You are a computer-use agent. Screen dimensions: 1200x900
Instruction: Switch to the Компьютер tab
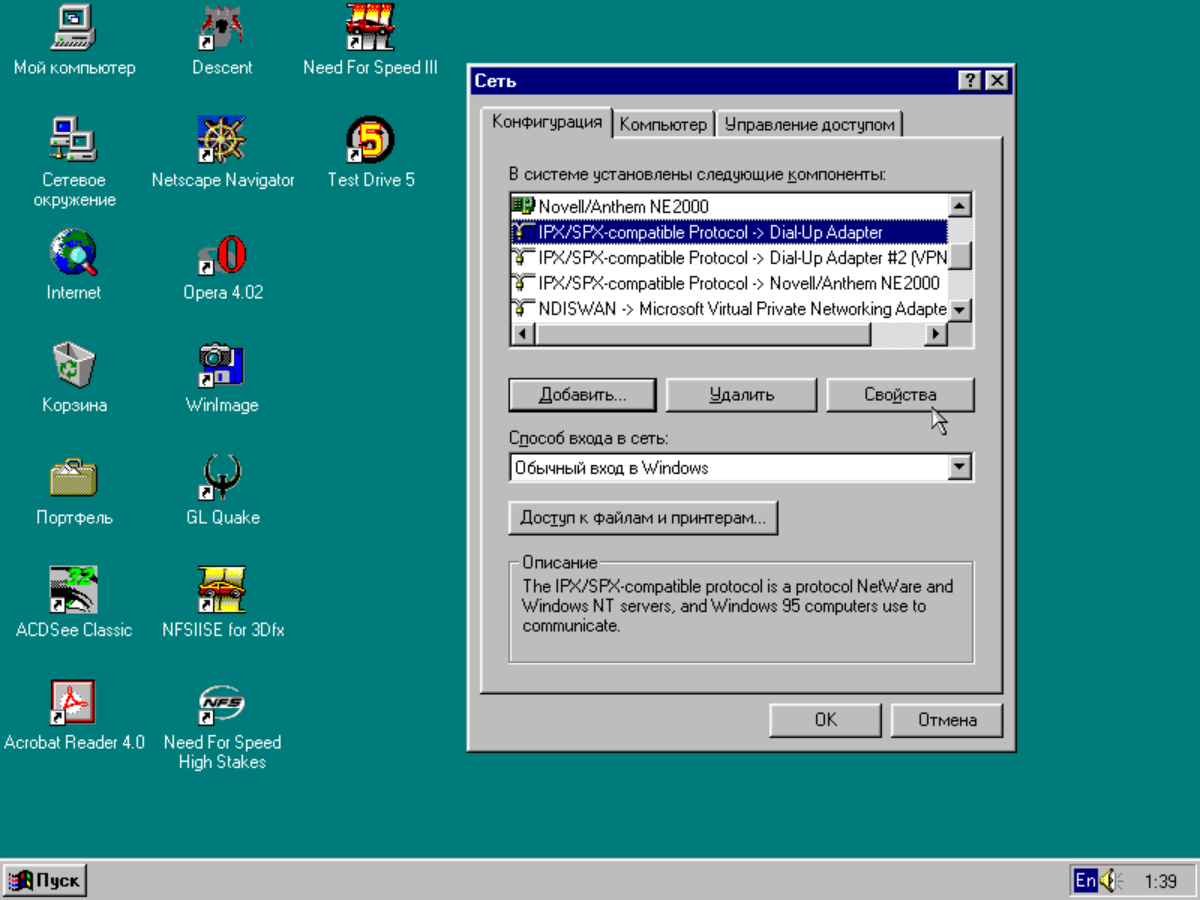pyautogui.click(x=662, y=124)
